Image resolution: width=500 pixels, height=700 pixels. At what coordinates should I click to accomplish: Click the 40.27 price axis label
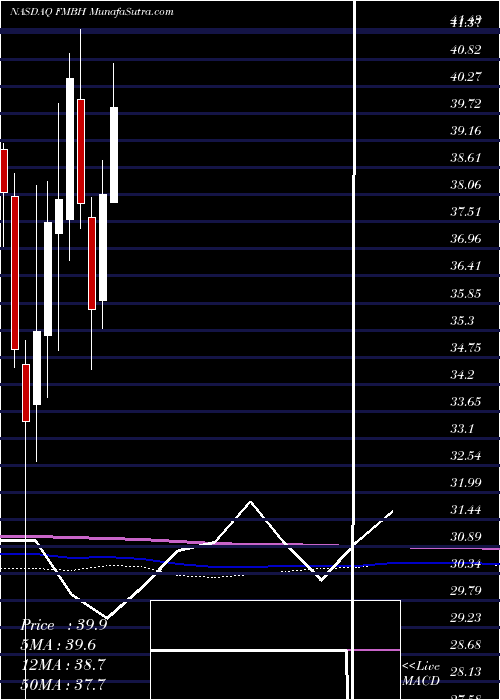[465, 77]
